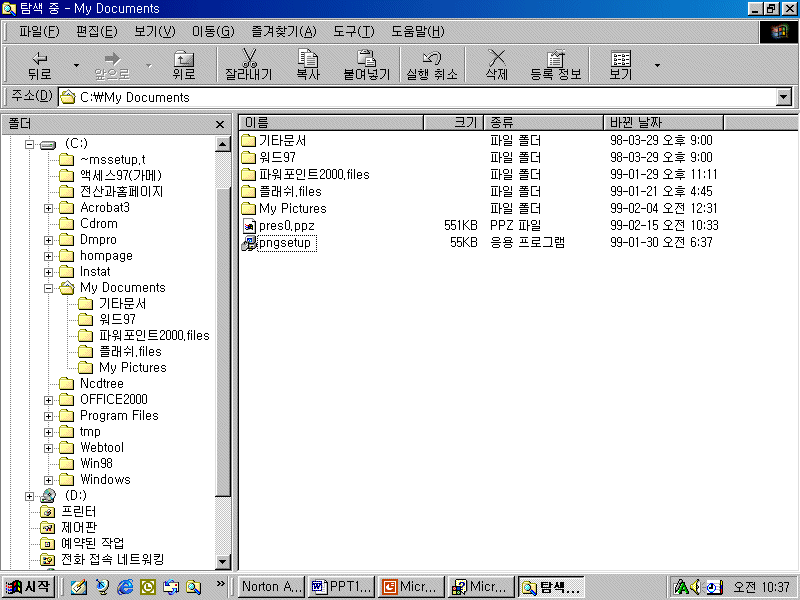The width and height of the screenshot is (800, 600).
Task: Go up one level with 위로
Action: pos(184,65)
